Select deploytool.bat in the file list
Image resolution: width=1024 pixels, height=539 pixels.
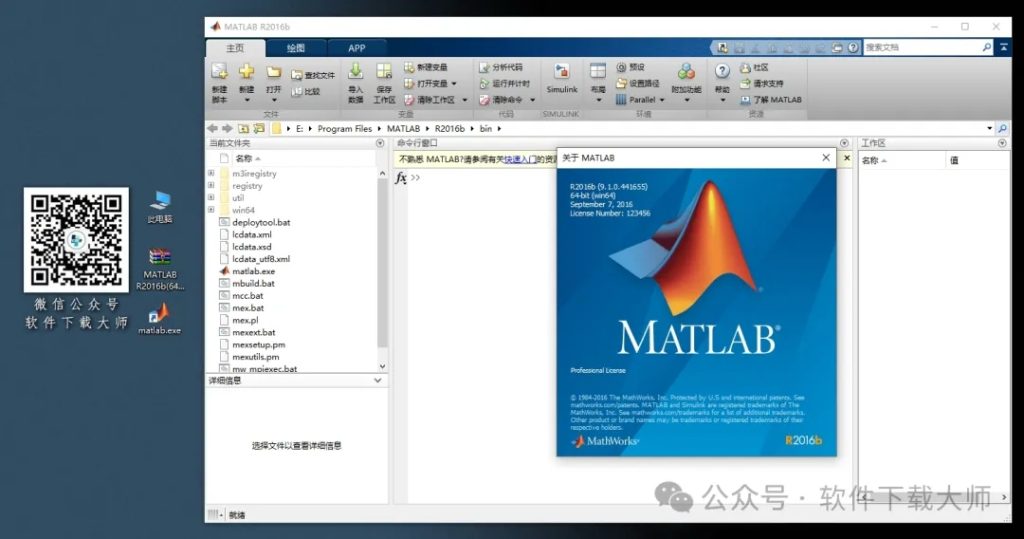(x=261, y=222)
